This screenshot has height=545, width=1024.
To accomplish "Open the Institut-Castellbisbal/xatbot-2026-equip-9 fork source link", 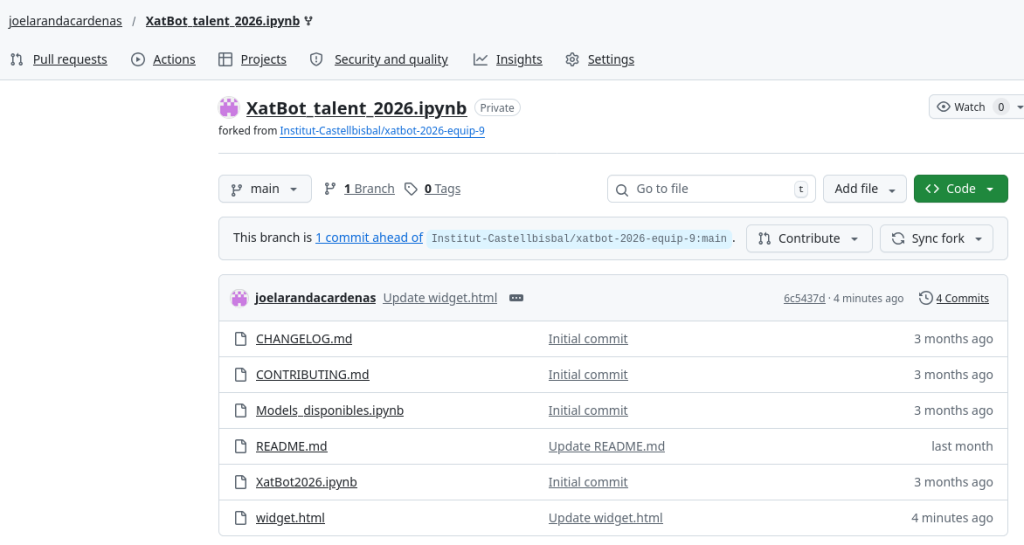I will 382,131.
